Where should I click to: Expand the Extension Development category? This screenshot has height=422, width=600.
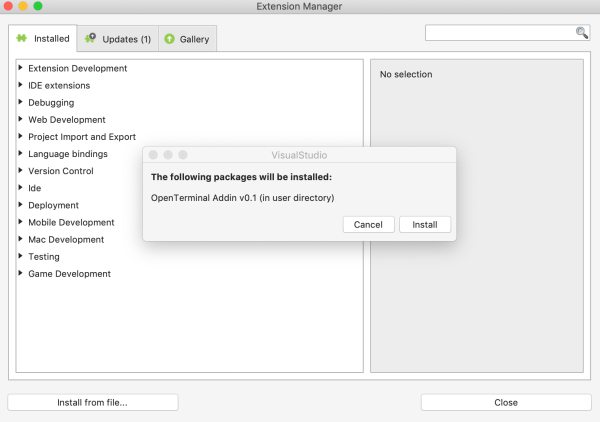pos(21,68)
